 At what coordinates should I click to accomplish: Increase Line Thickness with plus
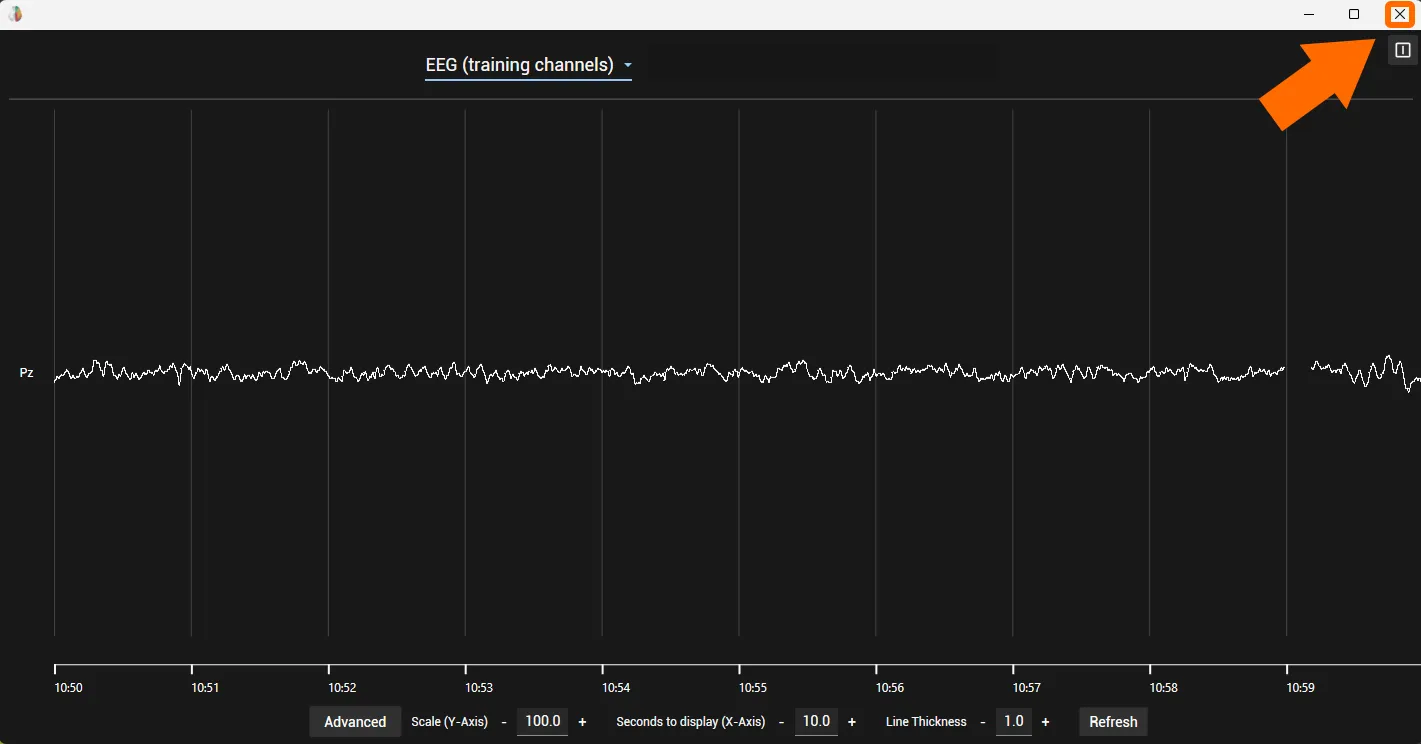coord(1045,722)
